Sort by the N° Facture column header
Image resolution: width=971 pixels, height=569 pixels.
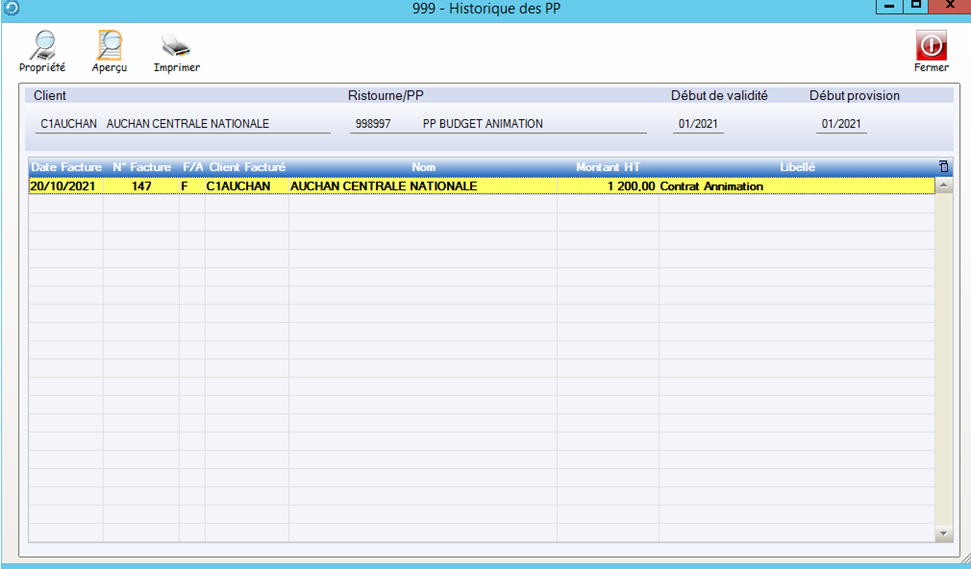tap(141, 167)
